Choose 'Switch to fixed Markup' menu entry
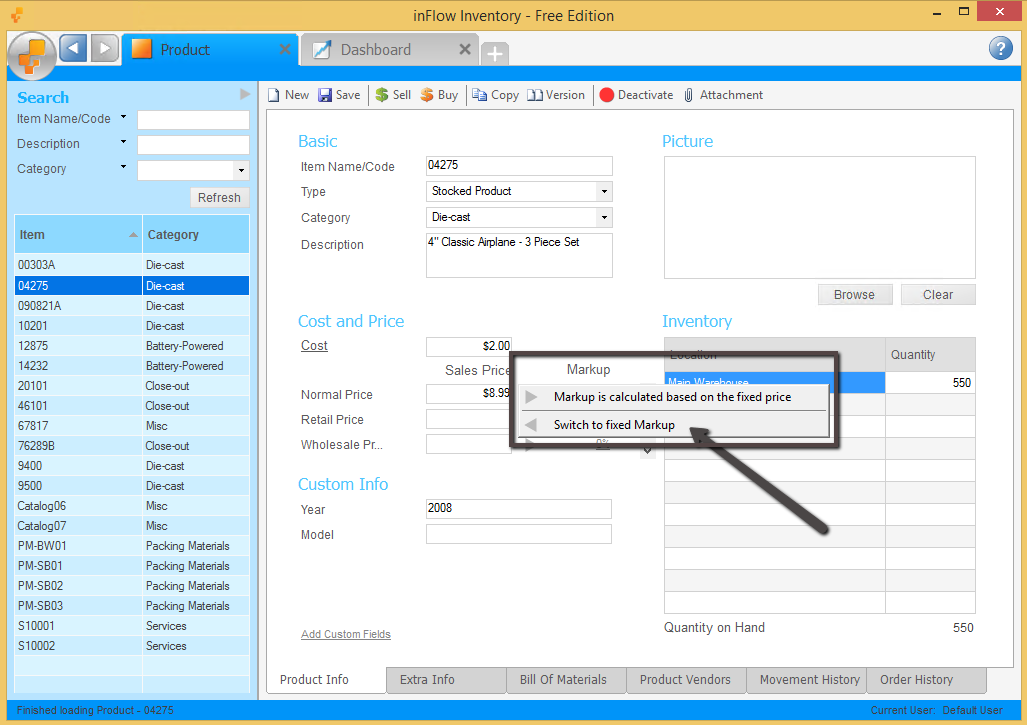 (x=674, y=425)
